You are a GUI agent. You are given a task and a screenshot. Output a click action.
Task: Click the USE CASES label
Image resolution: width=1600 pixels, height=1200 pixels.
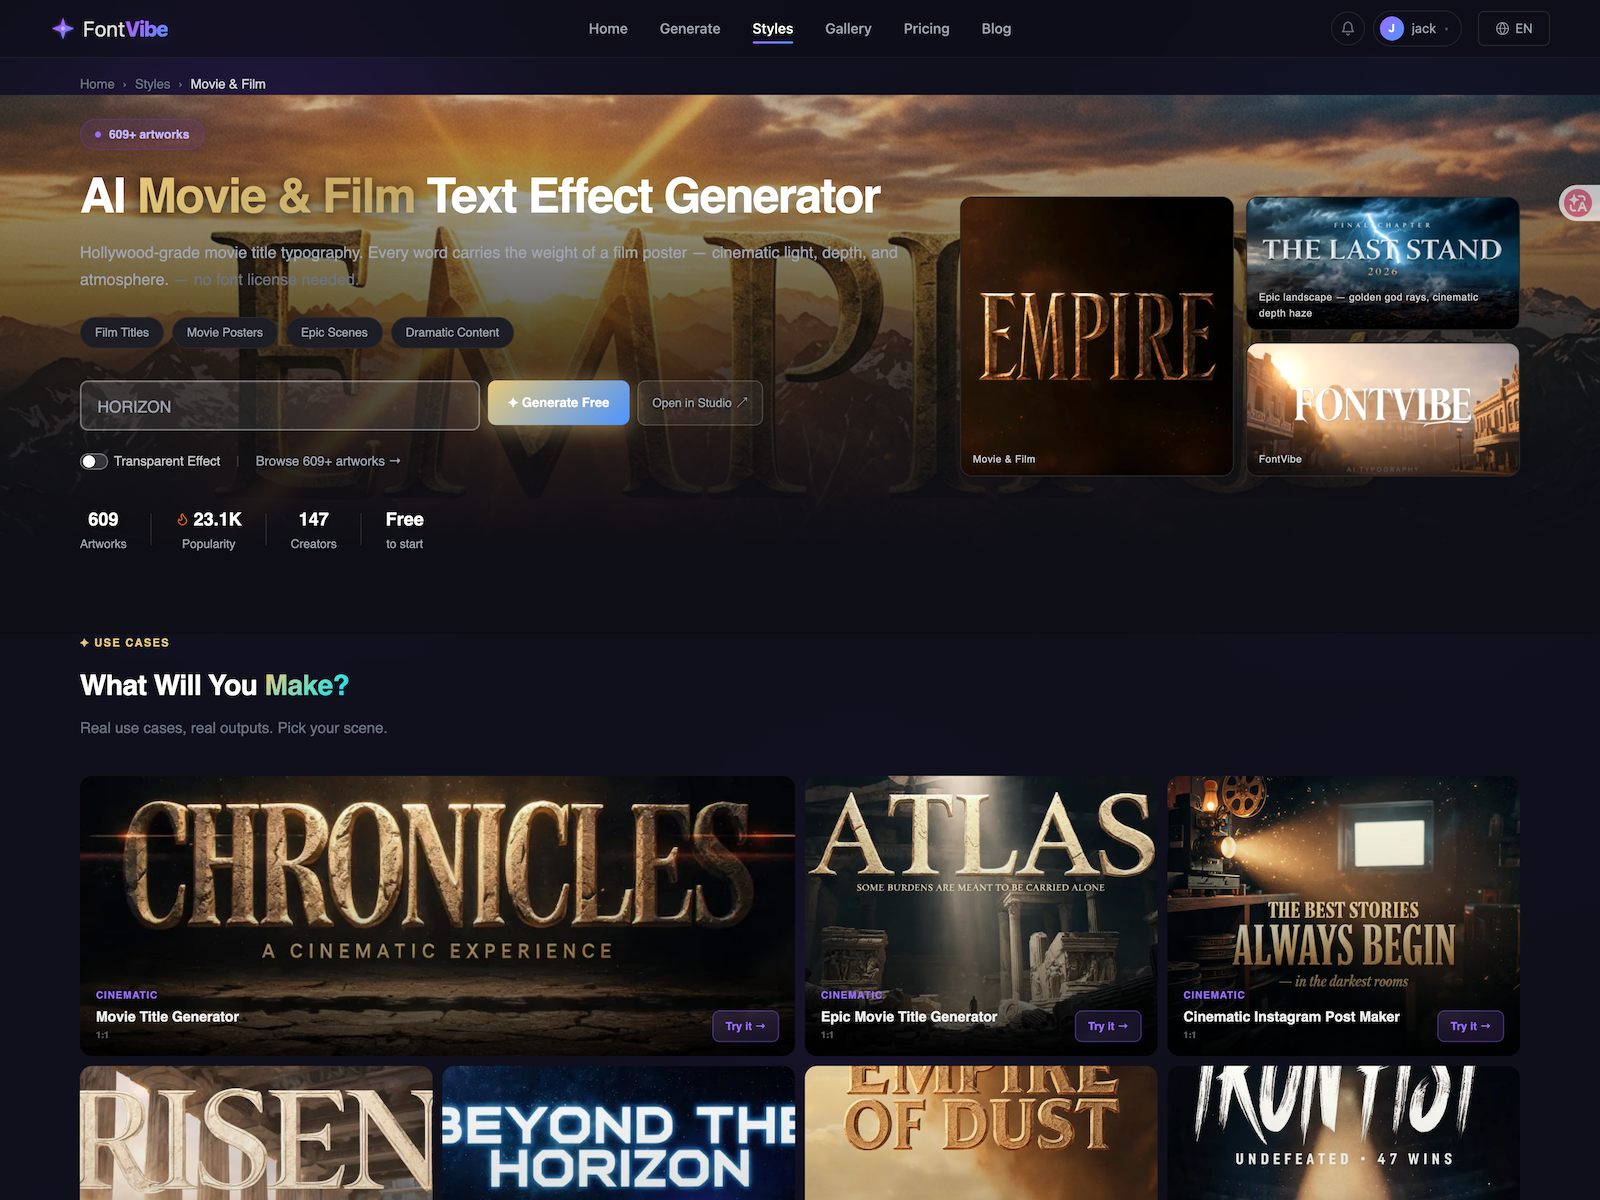click(x=125, y=642)
